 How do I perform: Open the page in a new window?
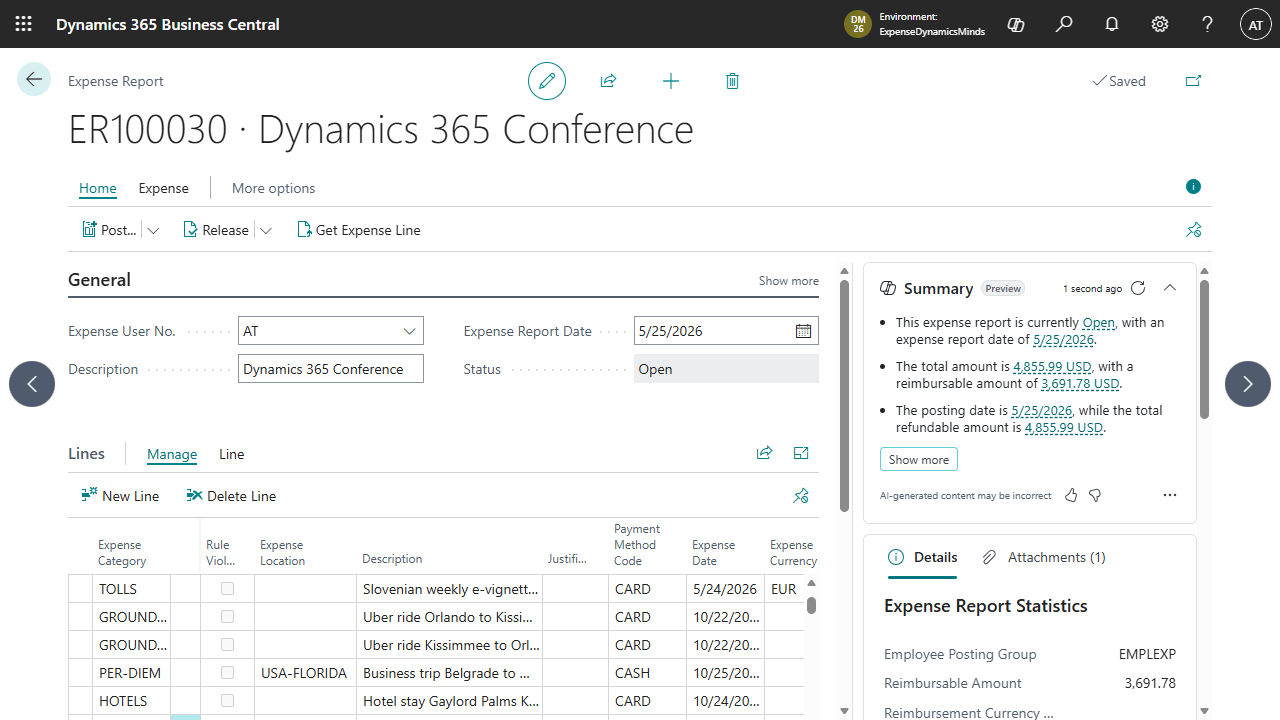click(x=1193, y=81)
